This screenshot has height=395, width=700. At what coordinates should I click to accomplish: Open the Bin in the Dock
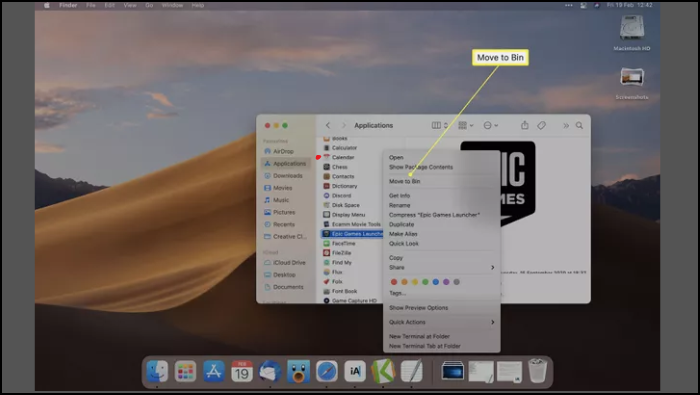[538, 370]
